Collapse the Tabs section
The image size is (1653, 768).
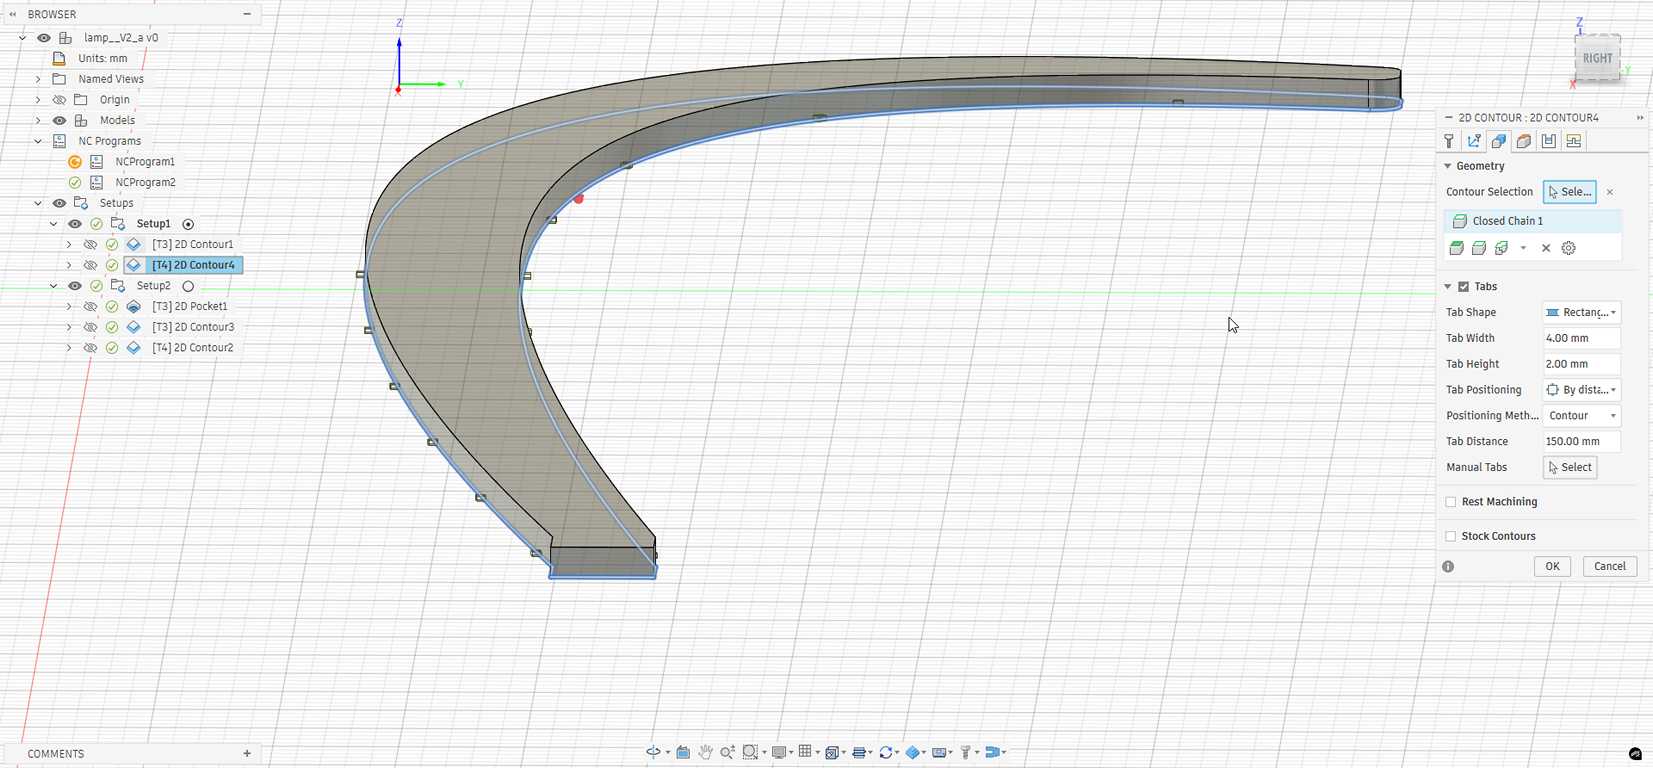point(1447,287)
